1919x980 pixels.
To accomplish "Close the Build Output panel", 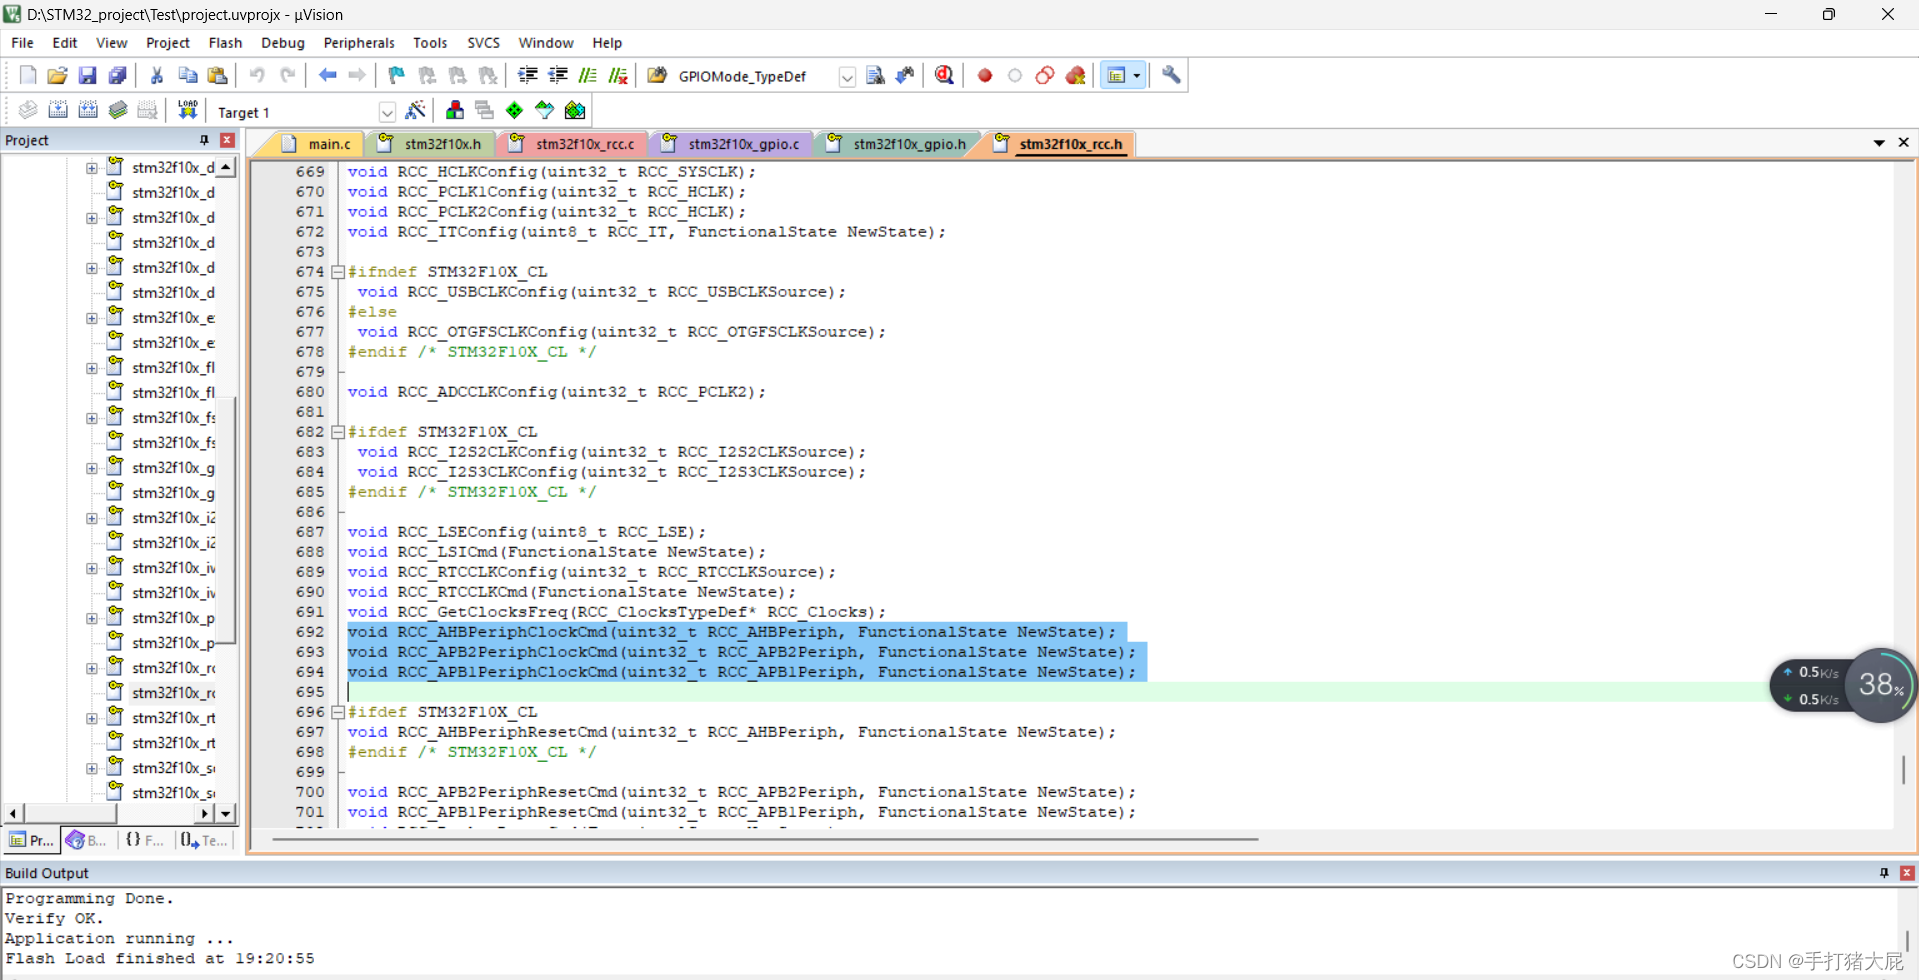I will point(1907,873).
